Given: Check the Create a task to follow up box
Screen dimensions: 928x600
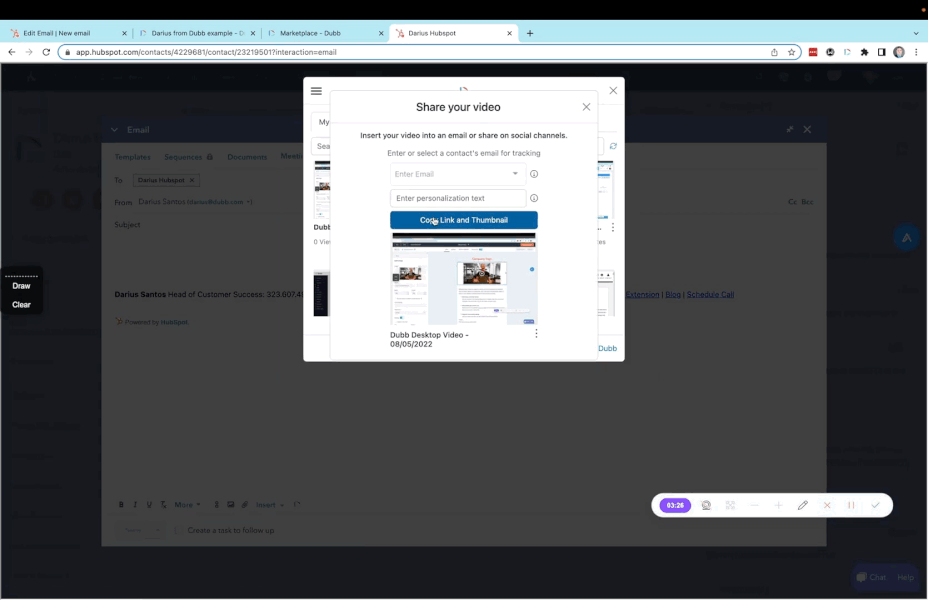Looking at the screenshot, I should pyautogui.click(x=176, y=530).
